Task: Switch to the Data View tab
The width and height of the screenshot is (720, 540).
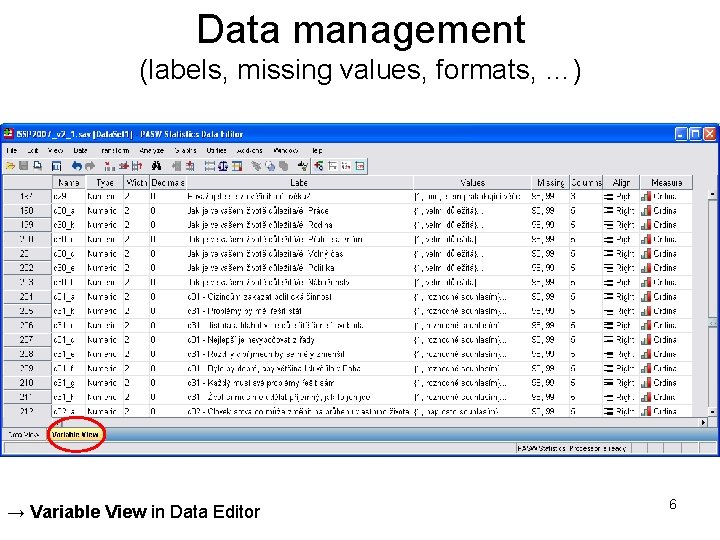Action: click(x=23, y=434)
